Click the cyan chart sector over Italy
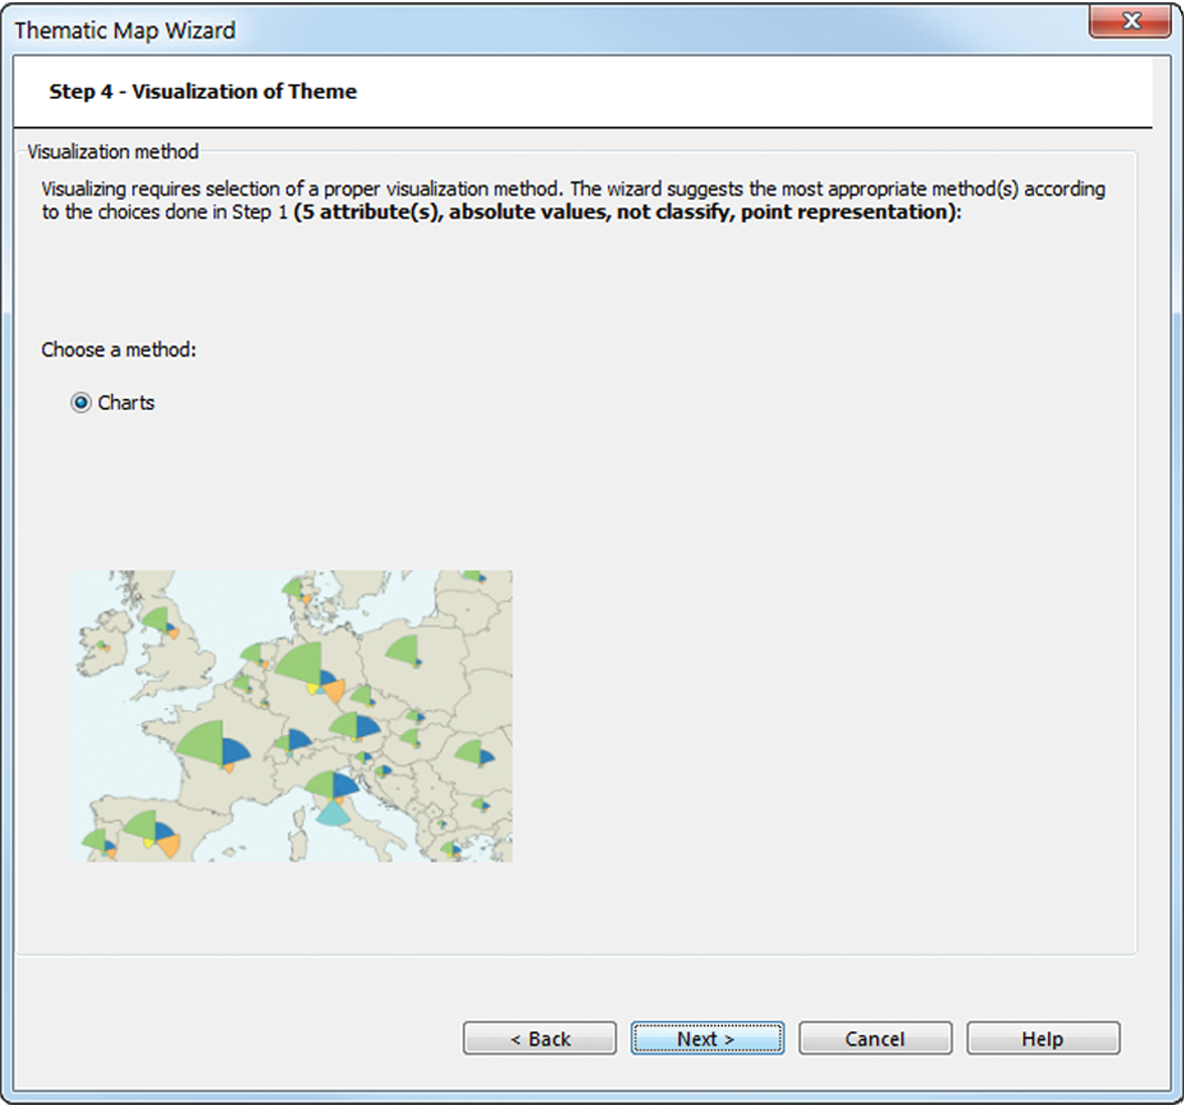This screenshot has height=1108, width=1184. (332, 813)
